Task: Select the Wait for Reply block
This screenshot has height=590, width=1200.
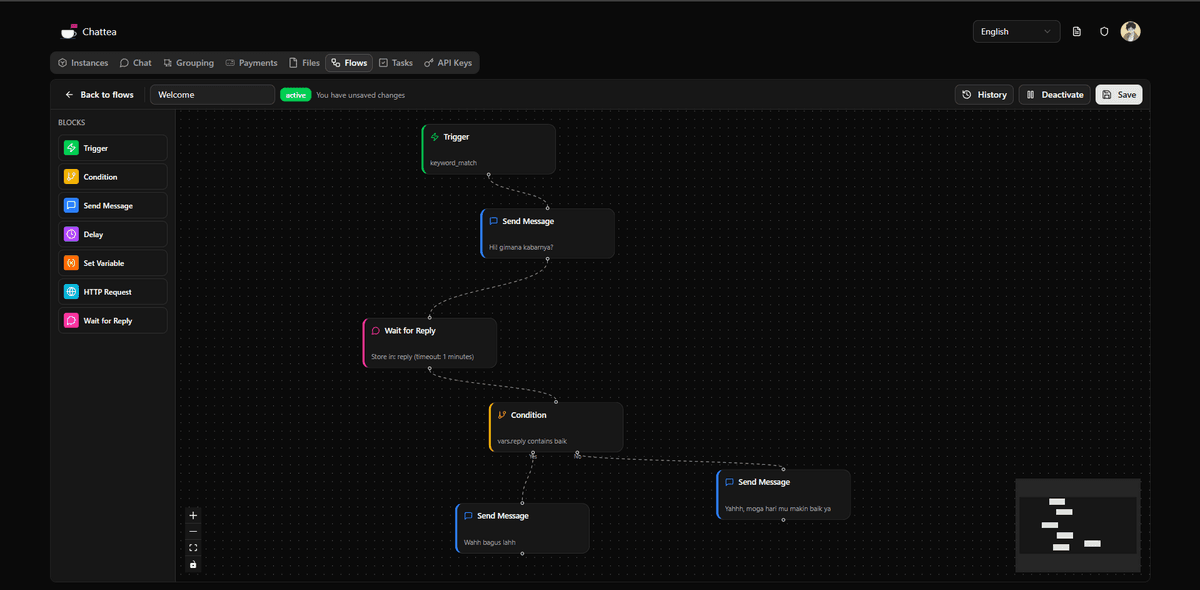Action: (112, 320)
